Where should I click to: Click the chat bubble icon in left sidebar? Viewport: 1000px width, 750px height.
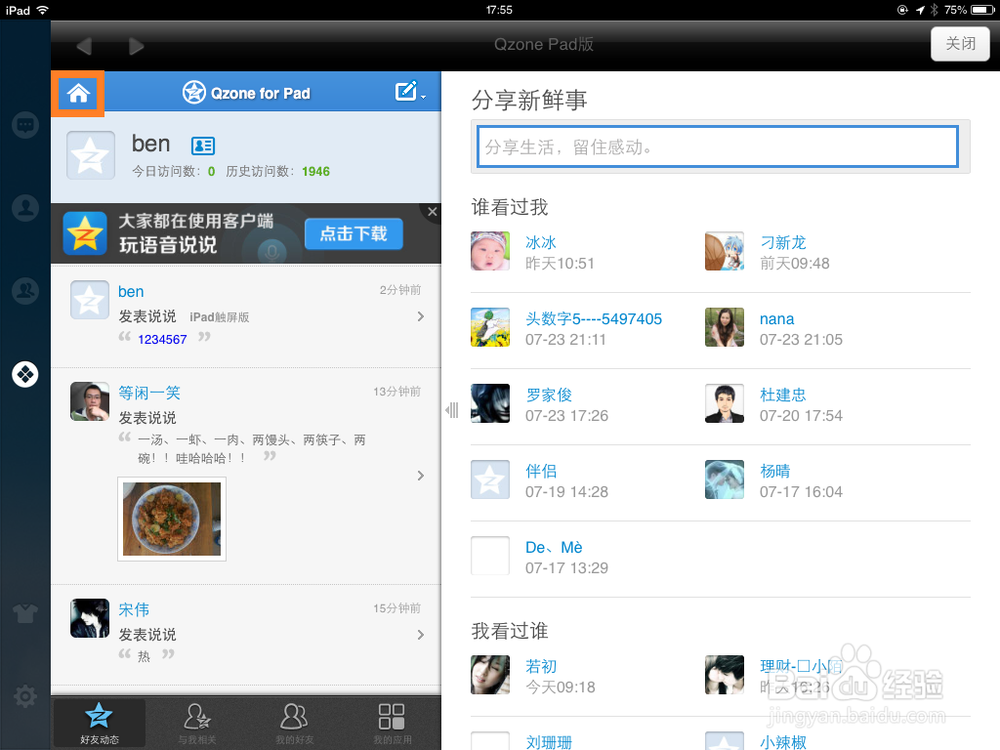25,124
